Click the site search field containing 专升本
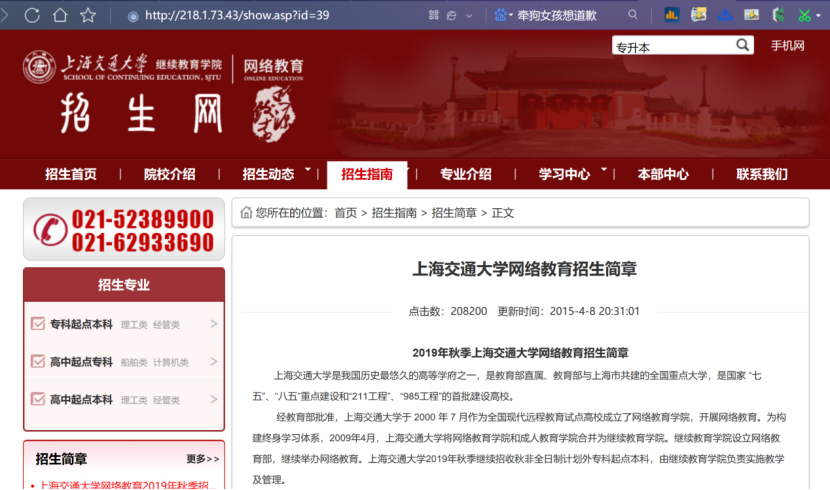The height and width of the screenshot is (490, 830). point(672,47)
